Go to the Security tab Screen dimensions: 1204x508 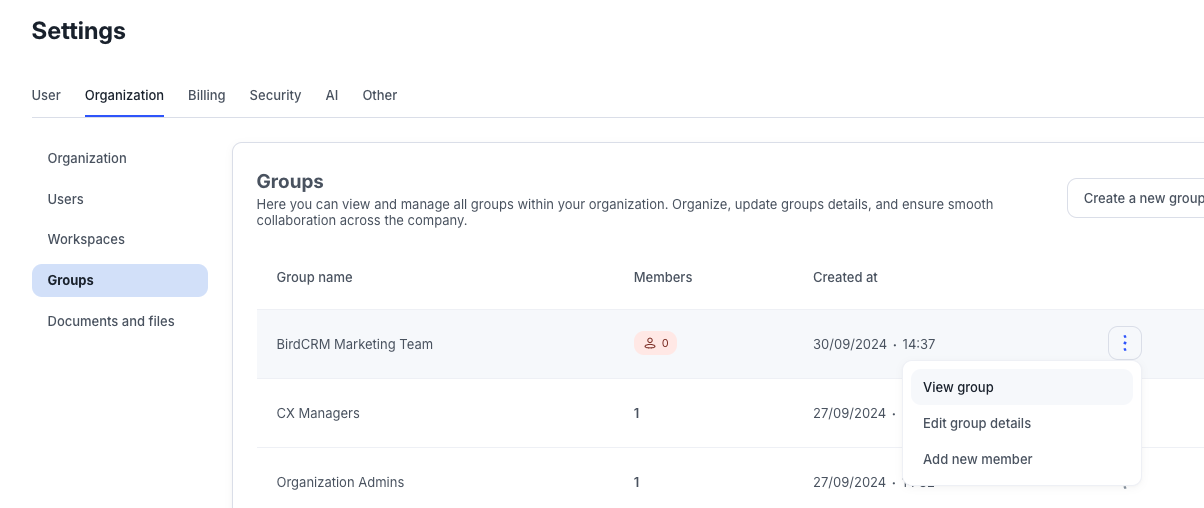click(x=275, y=95)
